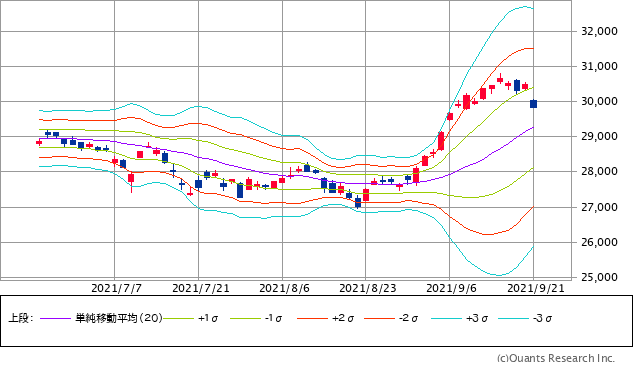Click the 29,000 price axis label
This screenshot has height=372, width=633.
click(x=599, y=137)
